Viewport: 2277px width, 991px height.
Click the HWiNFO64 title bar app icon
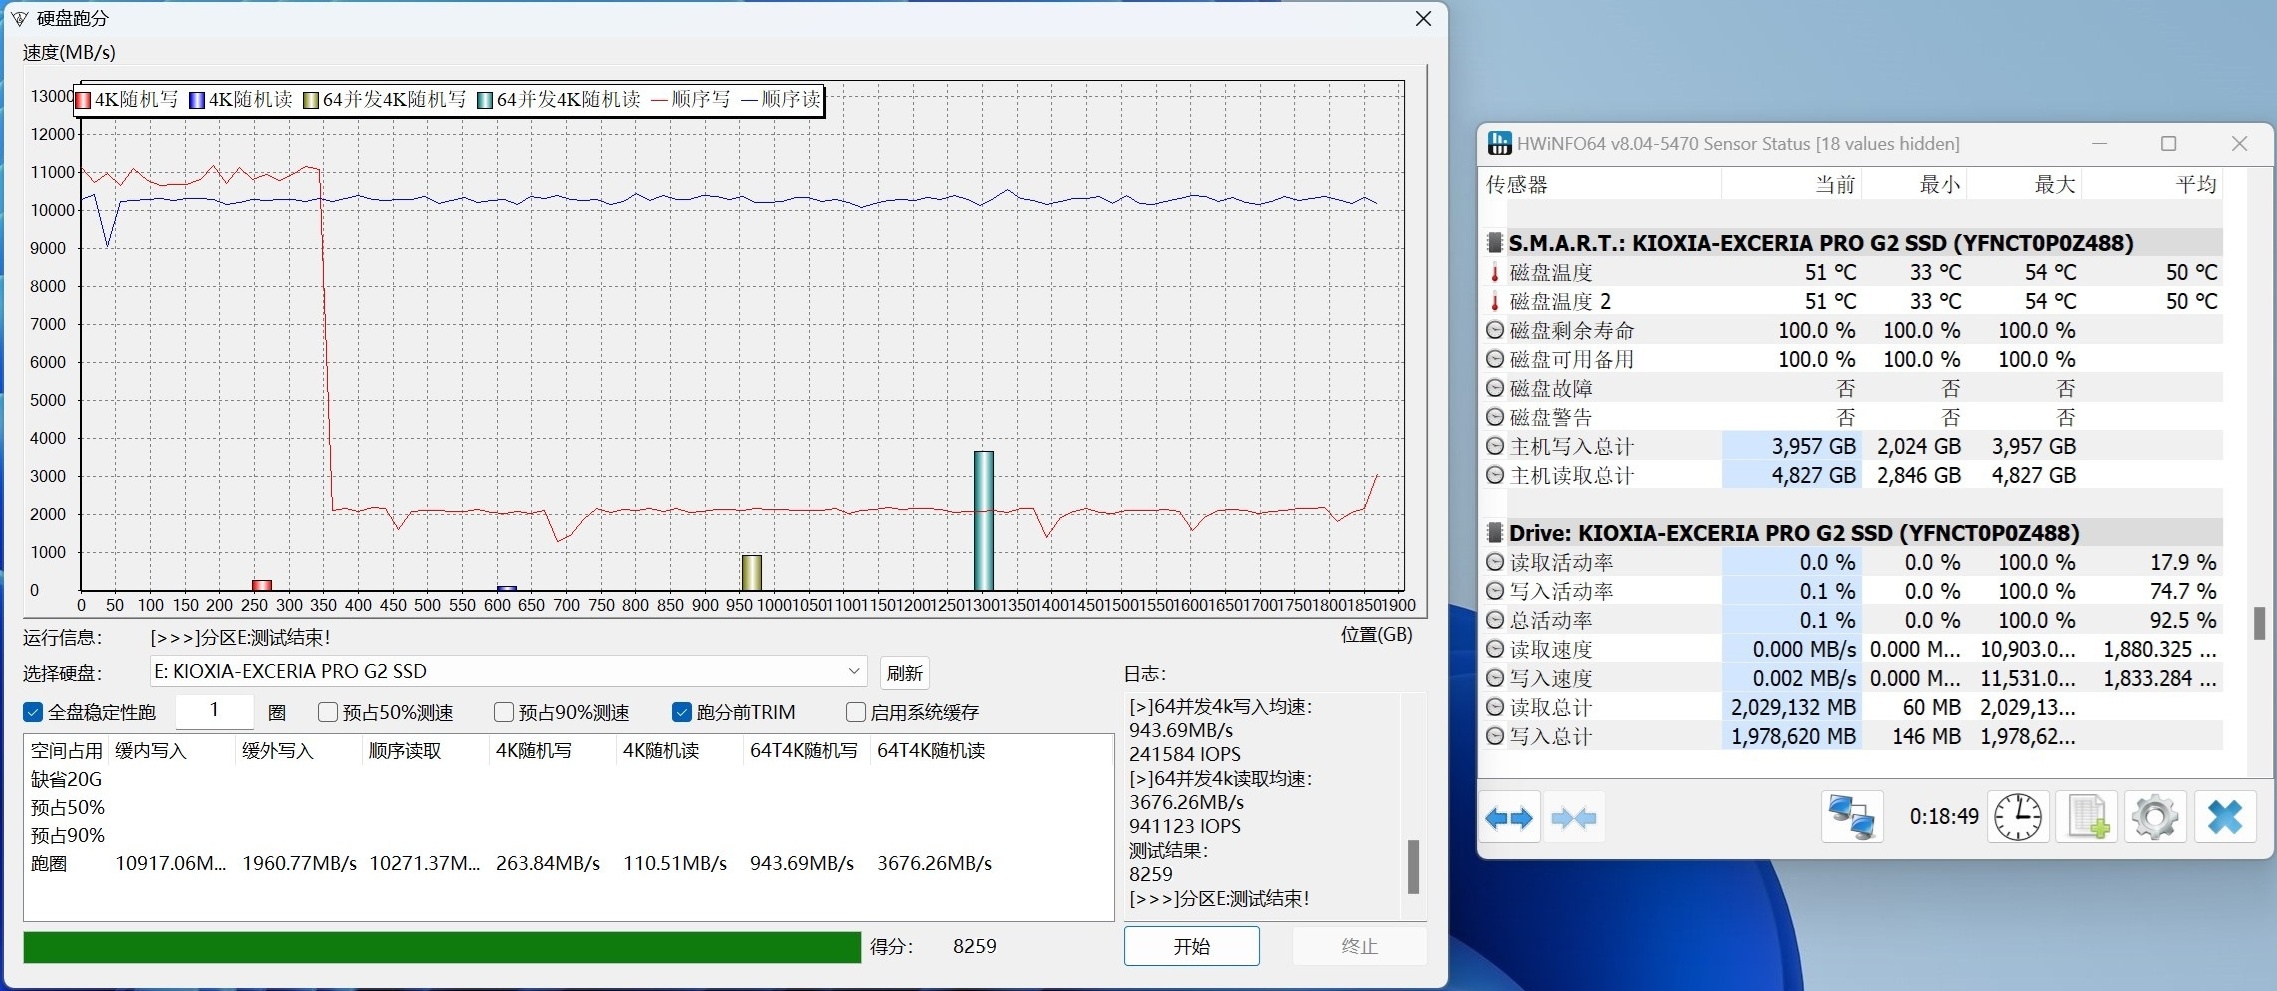pyautogui.click(x=1499, y=144)
